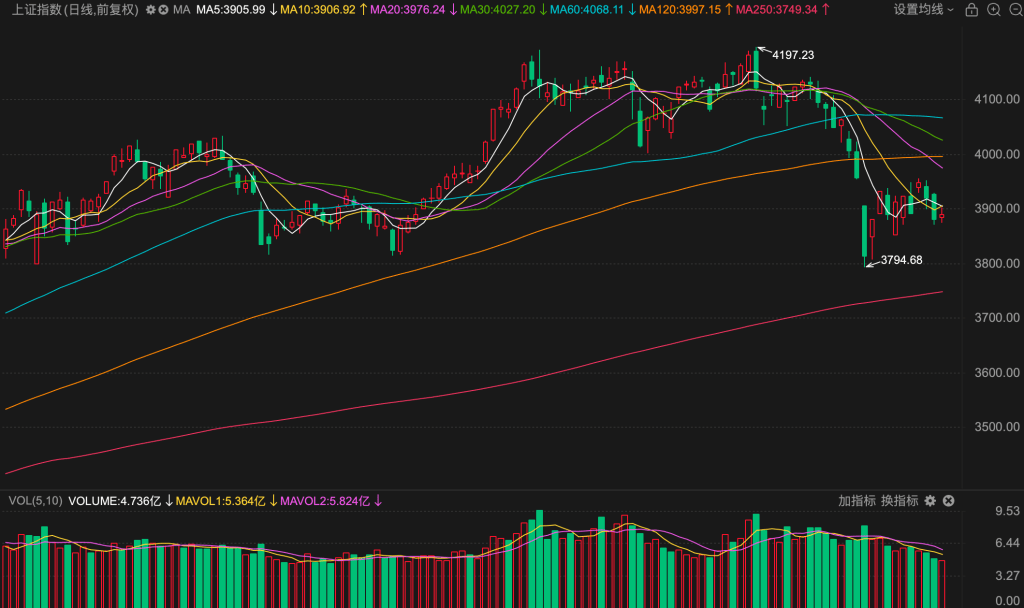
Task: Select the MA5 value label
Action: tap(230, 9)
